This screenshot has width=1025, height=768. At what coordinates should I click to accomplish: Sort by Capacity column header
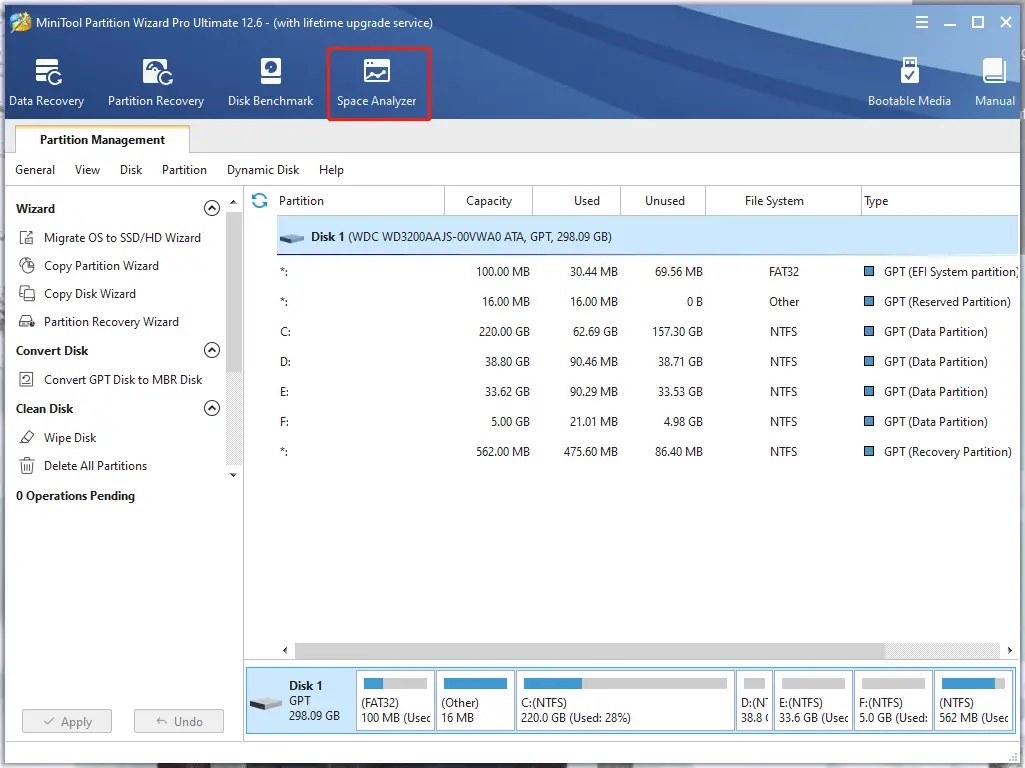click(489, 201)
